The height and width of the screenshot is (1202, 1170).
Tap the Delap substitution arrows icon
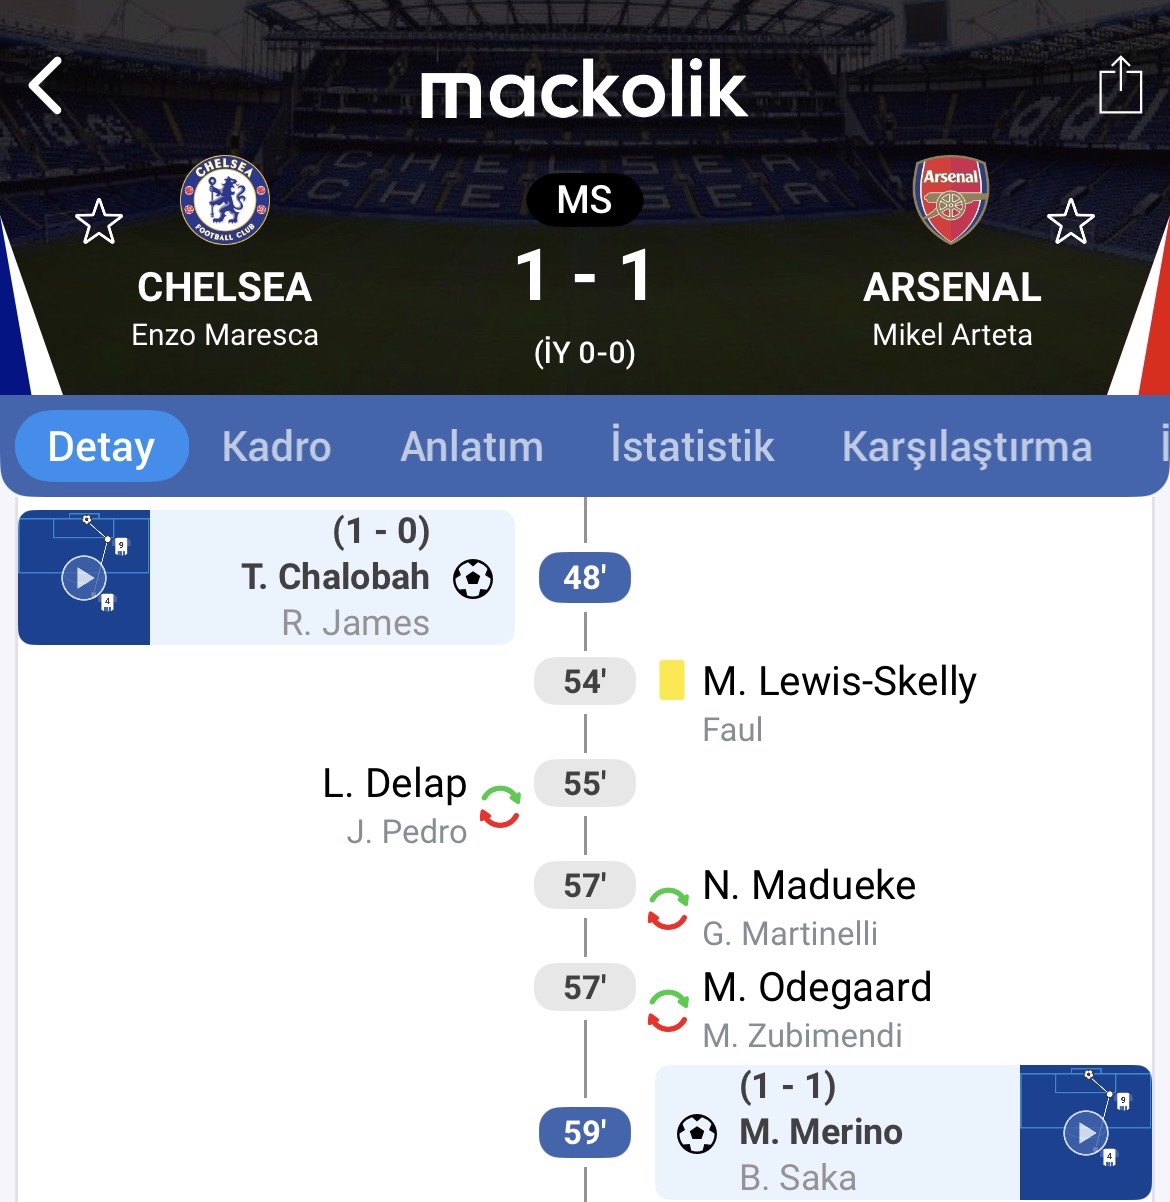tap(500, 807)
